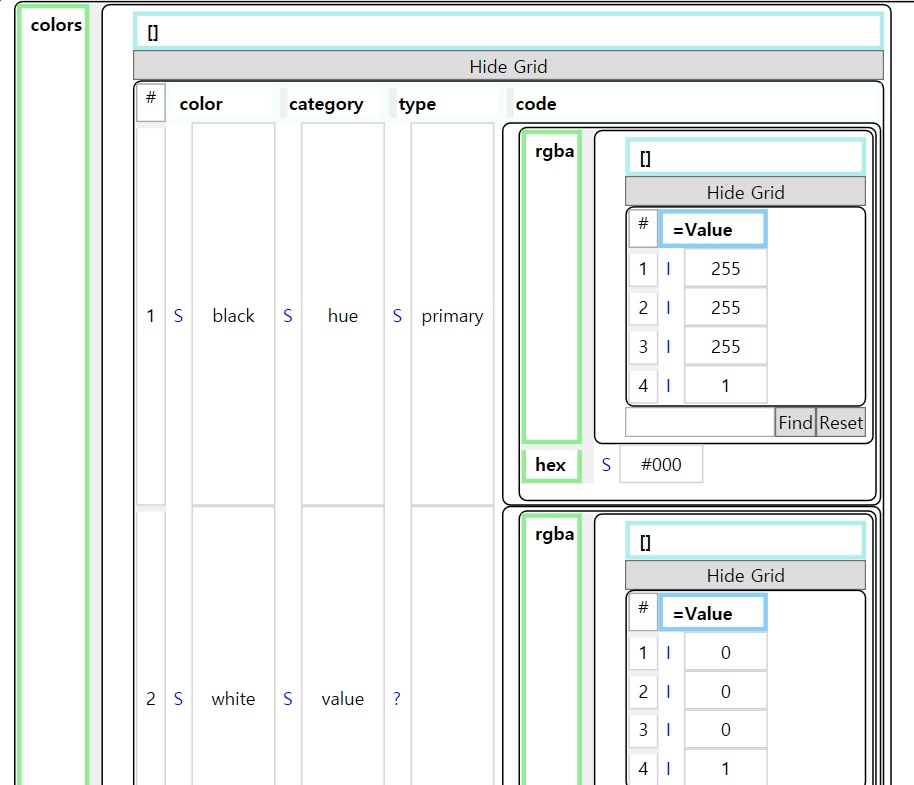Screen dimensions: 914x785
Task: Click first 255 value in black's rgba
Action: coord(725,269)
